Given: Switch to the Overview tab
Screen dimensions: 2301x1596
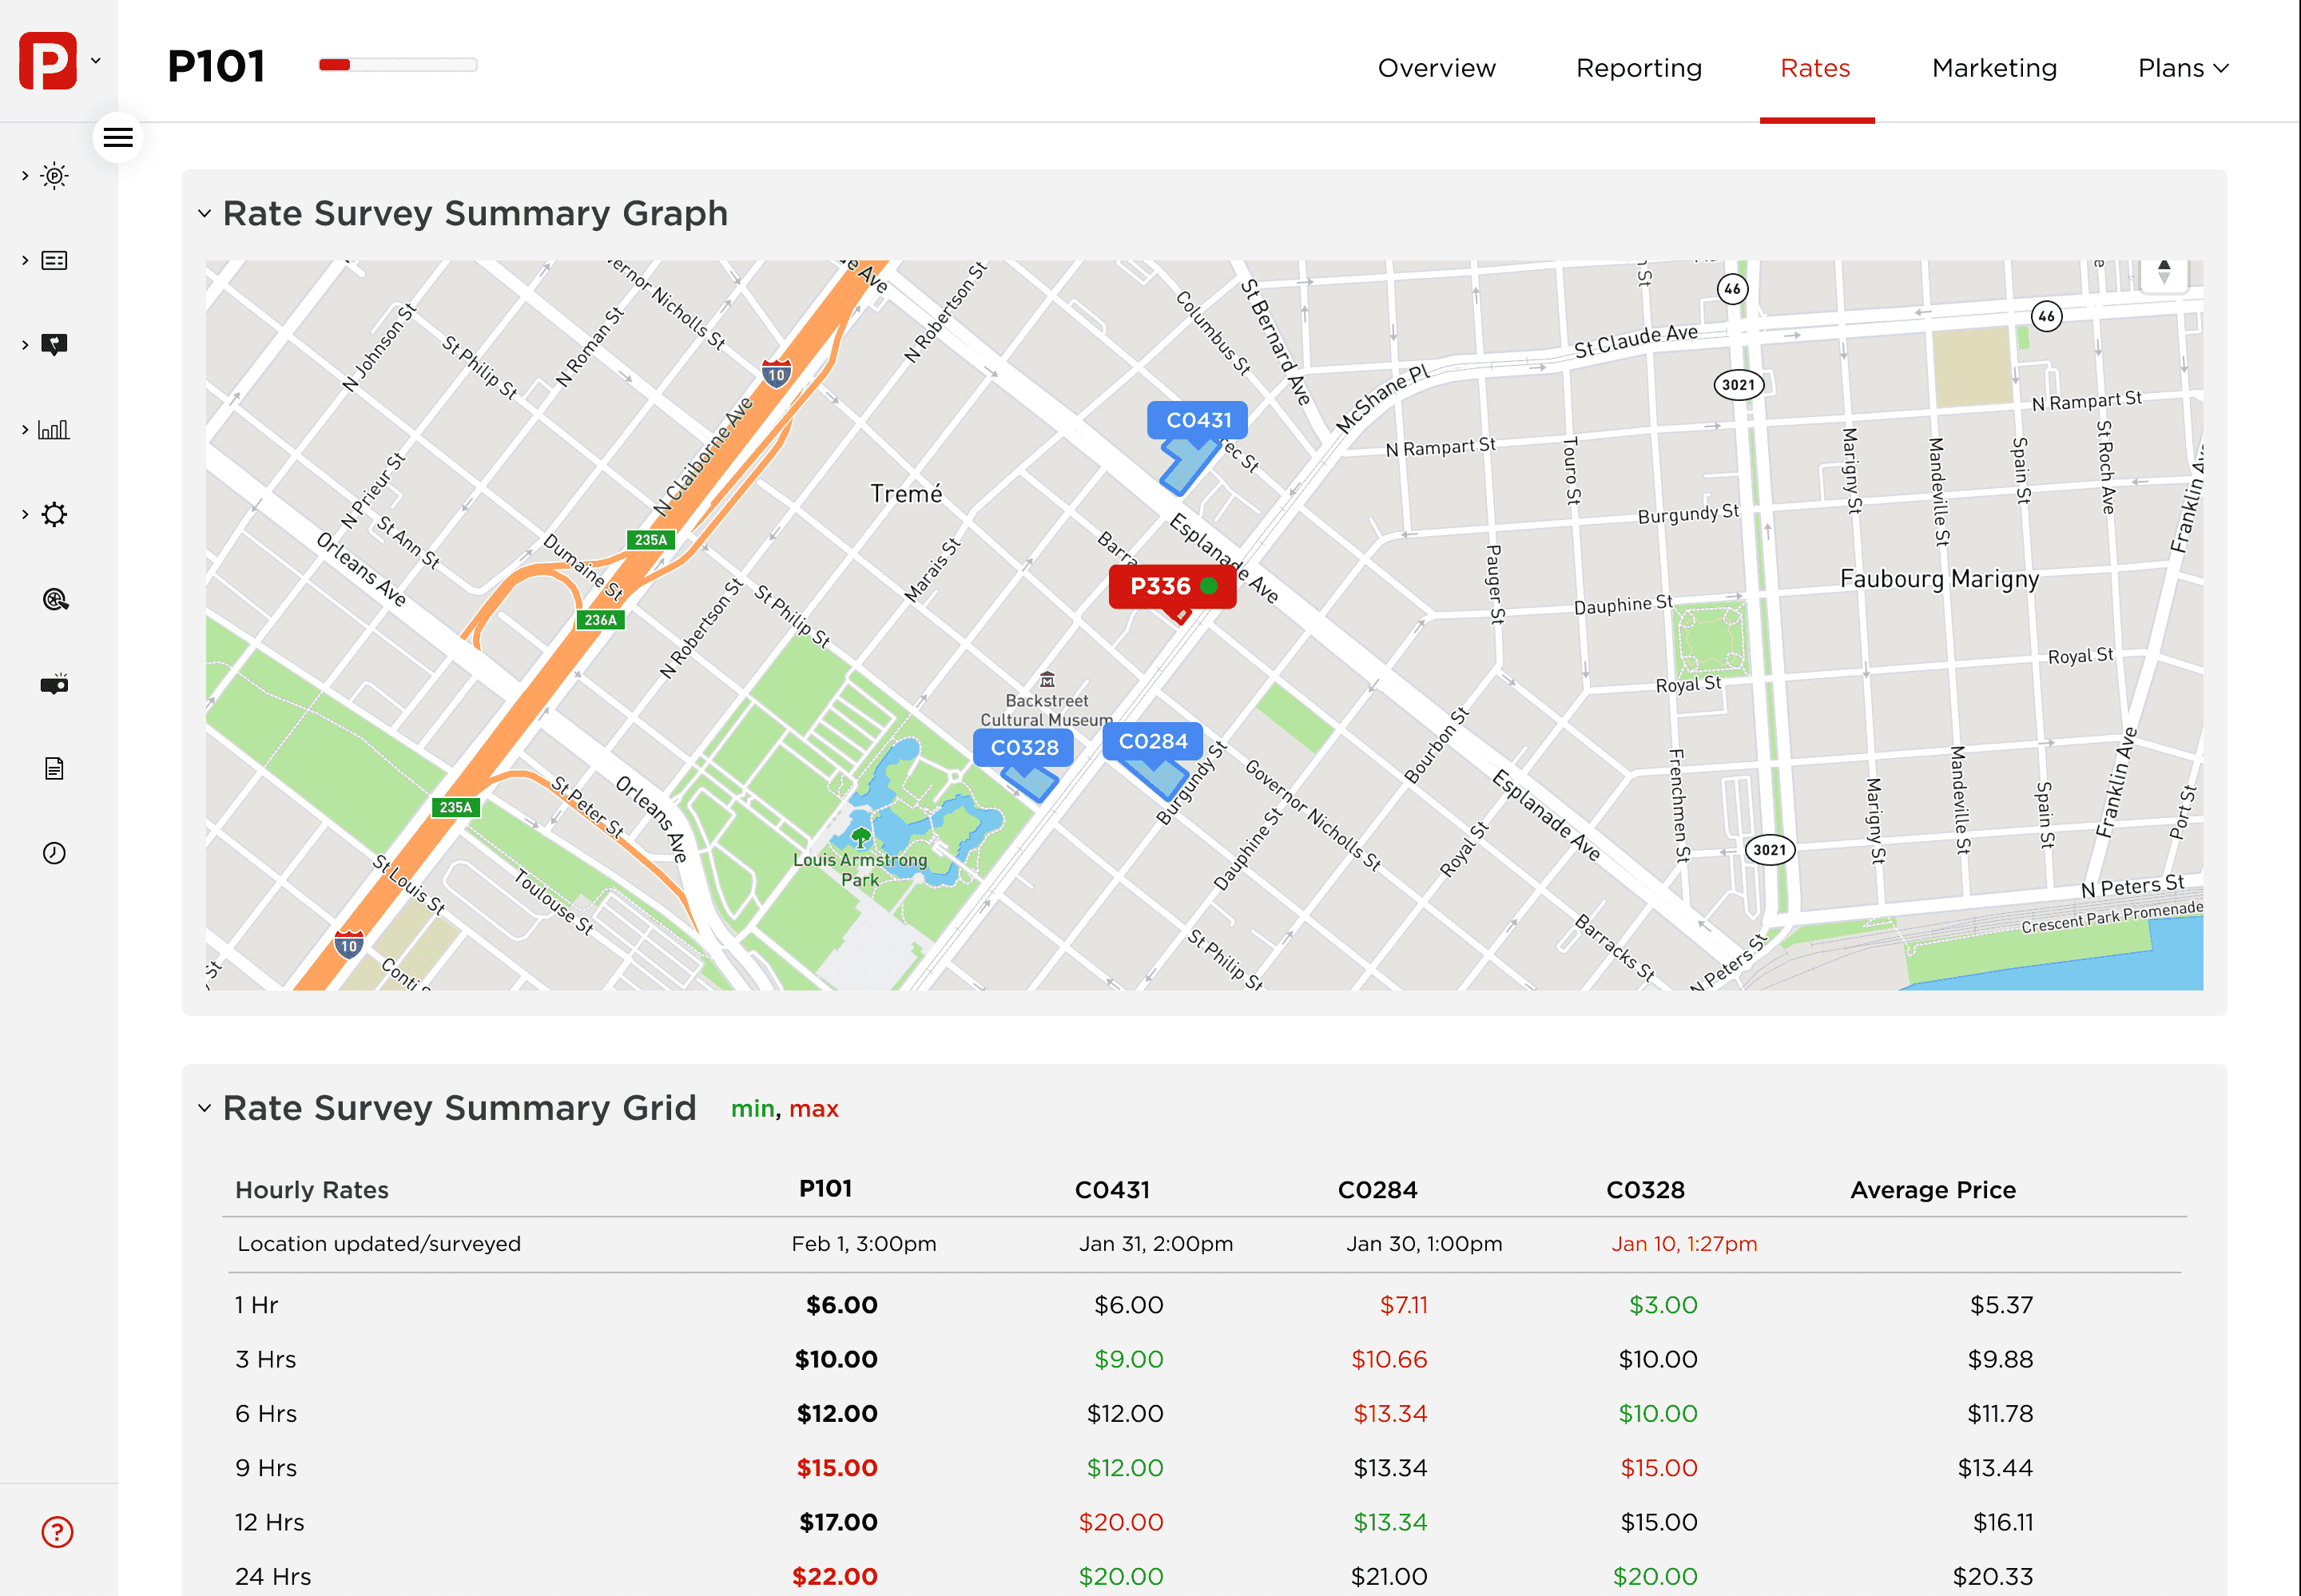Looking at the screenshot, I should pos(1436,68).
